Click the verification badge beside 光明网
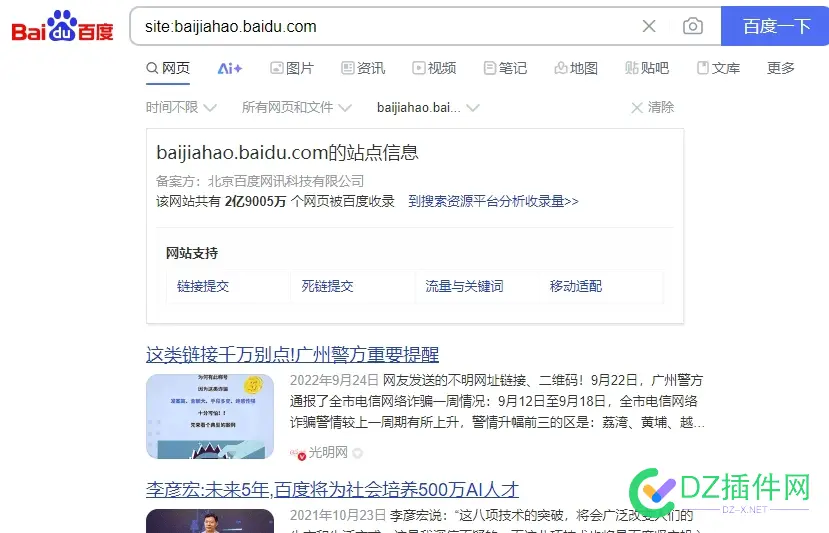Image resolution: width=829 pixels, height=533 pixels. [x=358, y=453]
